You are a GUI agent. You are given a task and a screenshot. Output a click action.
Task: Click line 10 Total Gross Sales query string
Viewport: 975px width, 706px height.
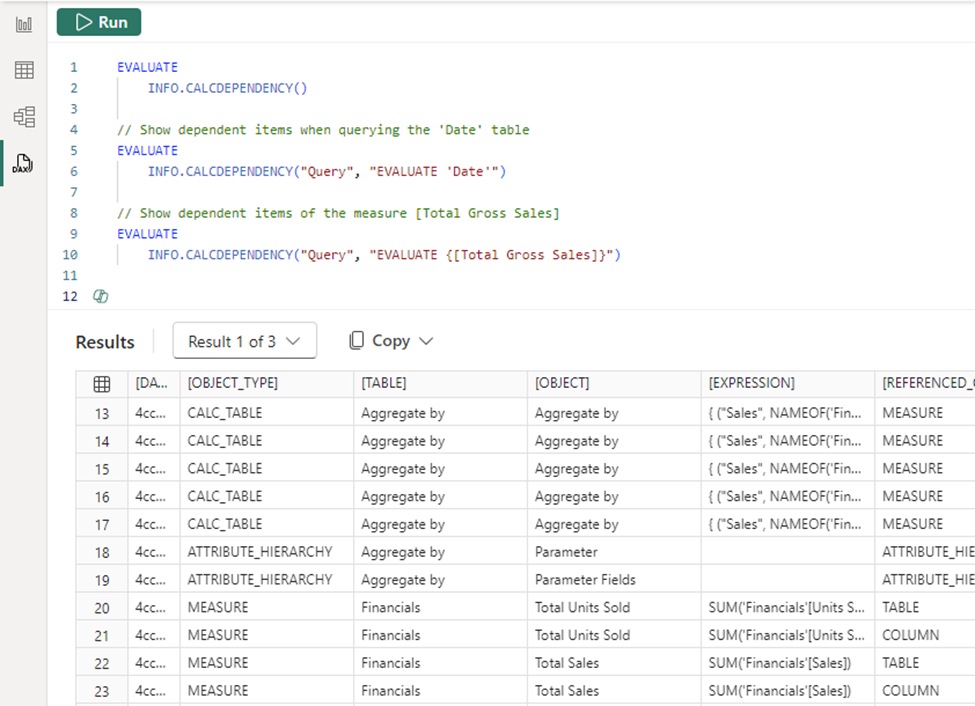pos(491,254)
